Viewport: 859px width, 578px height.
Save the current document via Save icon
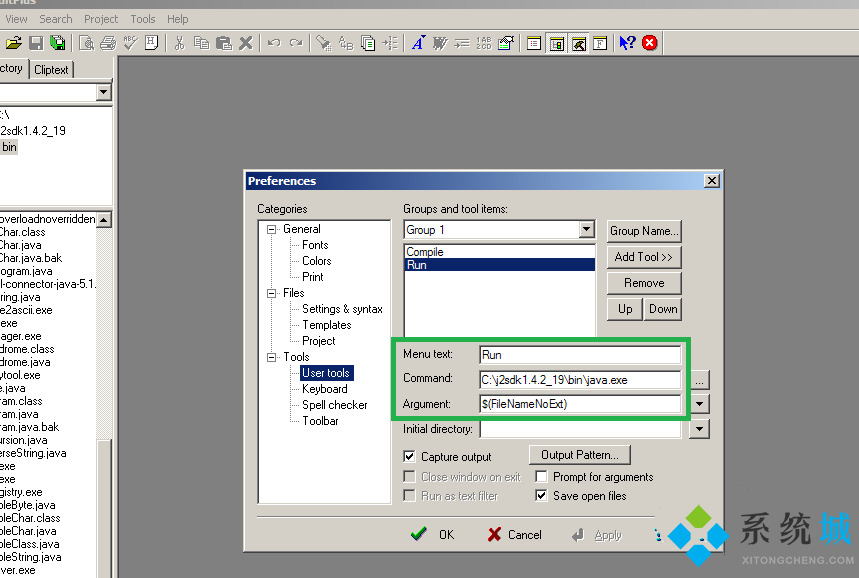point(36,42)
